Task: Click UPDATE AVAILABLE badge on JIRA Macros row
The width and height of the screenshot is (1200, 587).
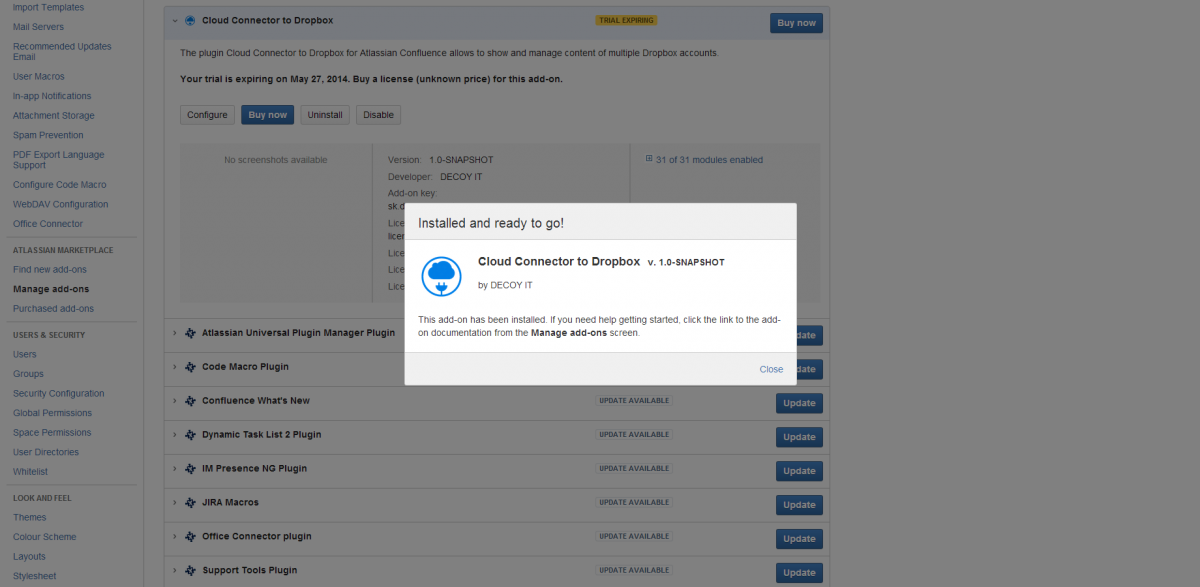Action: pos(634,502)
